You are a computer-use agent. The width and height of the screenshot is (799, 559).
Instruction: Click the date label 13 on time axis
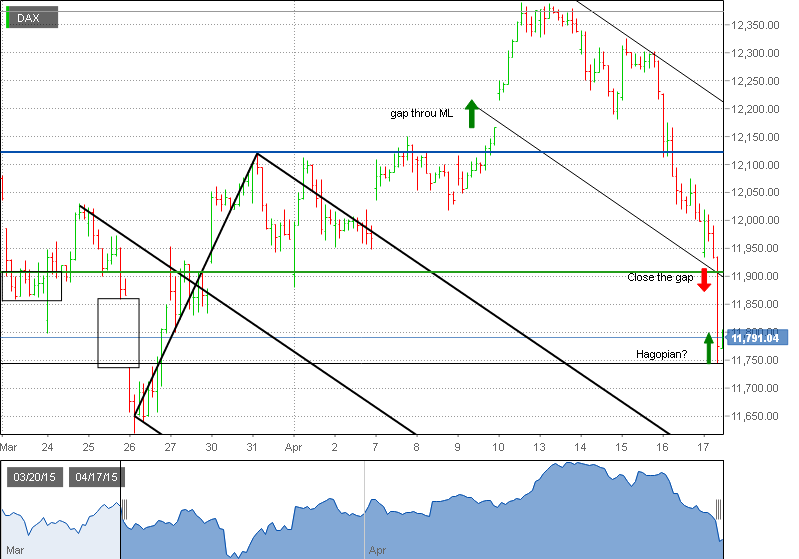(539, 447)
